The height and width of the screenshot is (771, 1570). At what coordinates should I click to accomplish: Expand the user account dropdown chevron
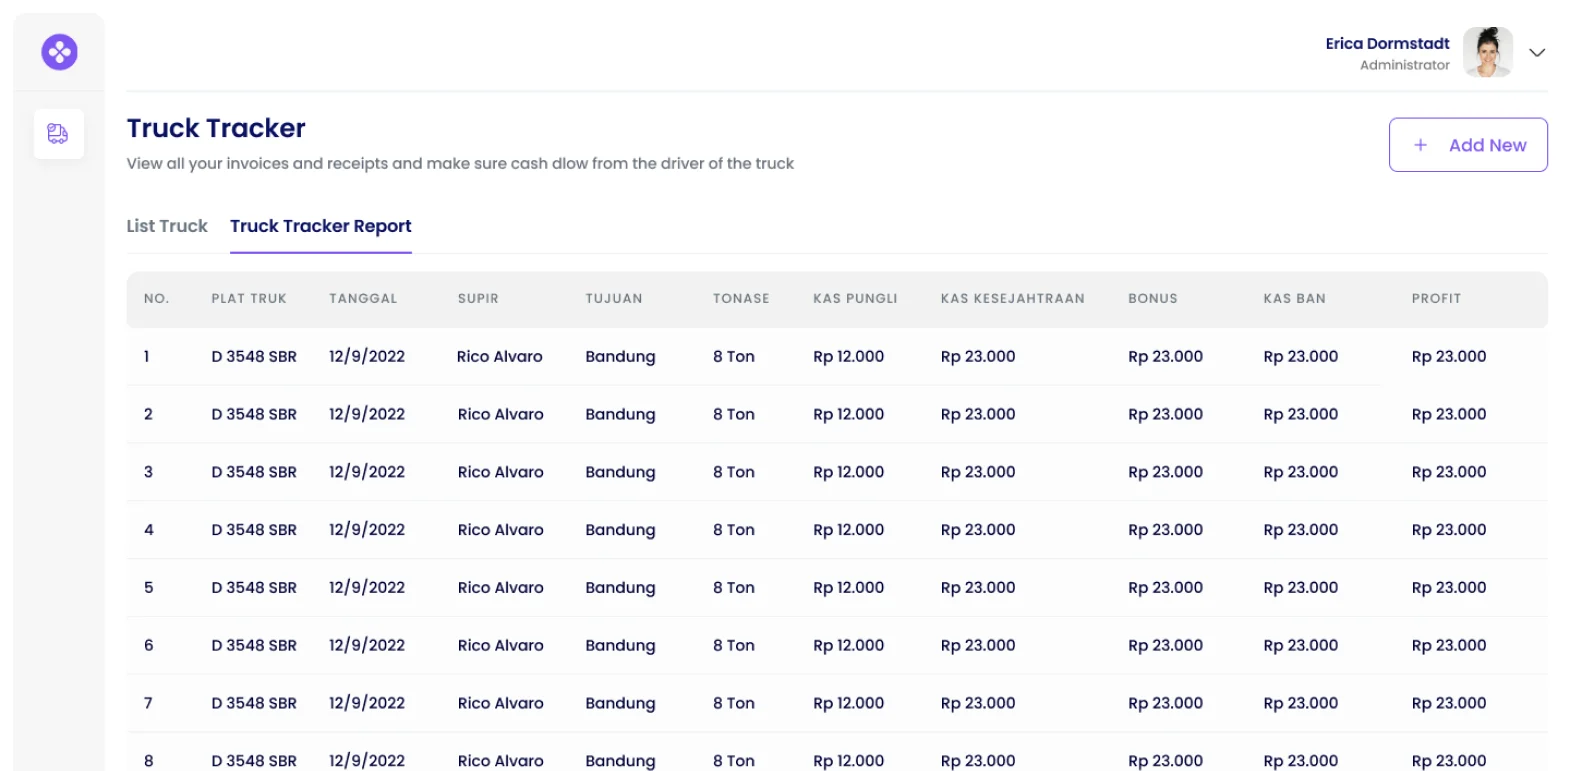point(1537,53)
